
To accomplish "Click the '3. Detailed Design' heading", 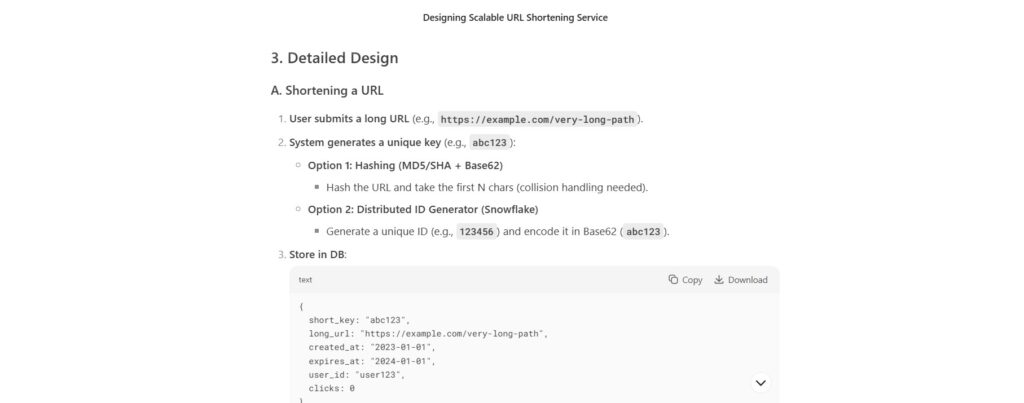I will coord(334,57).
